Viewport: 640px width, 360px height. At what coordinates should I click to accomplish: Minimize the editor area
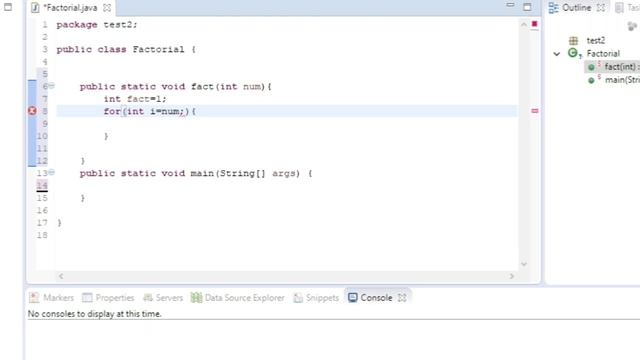[x=510, y=5]
